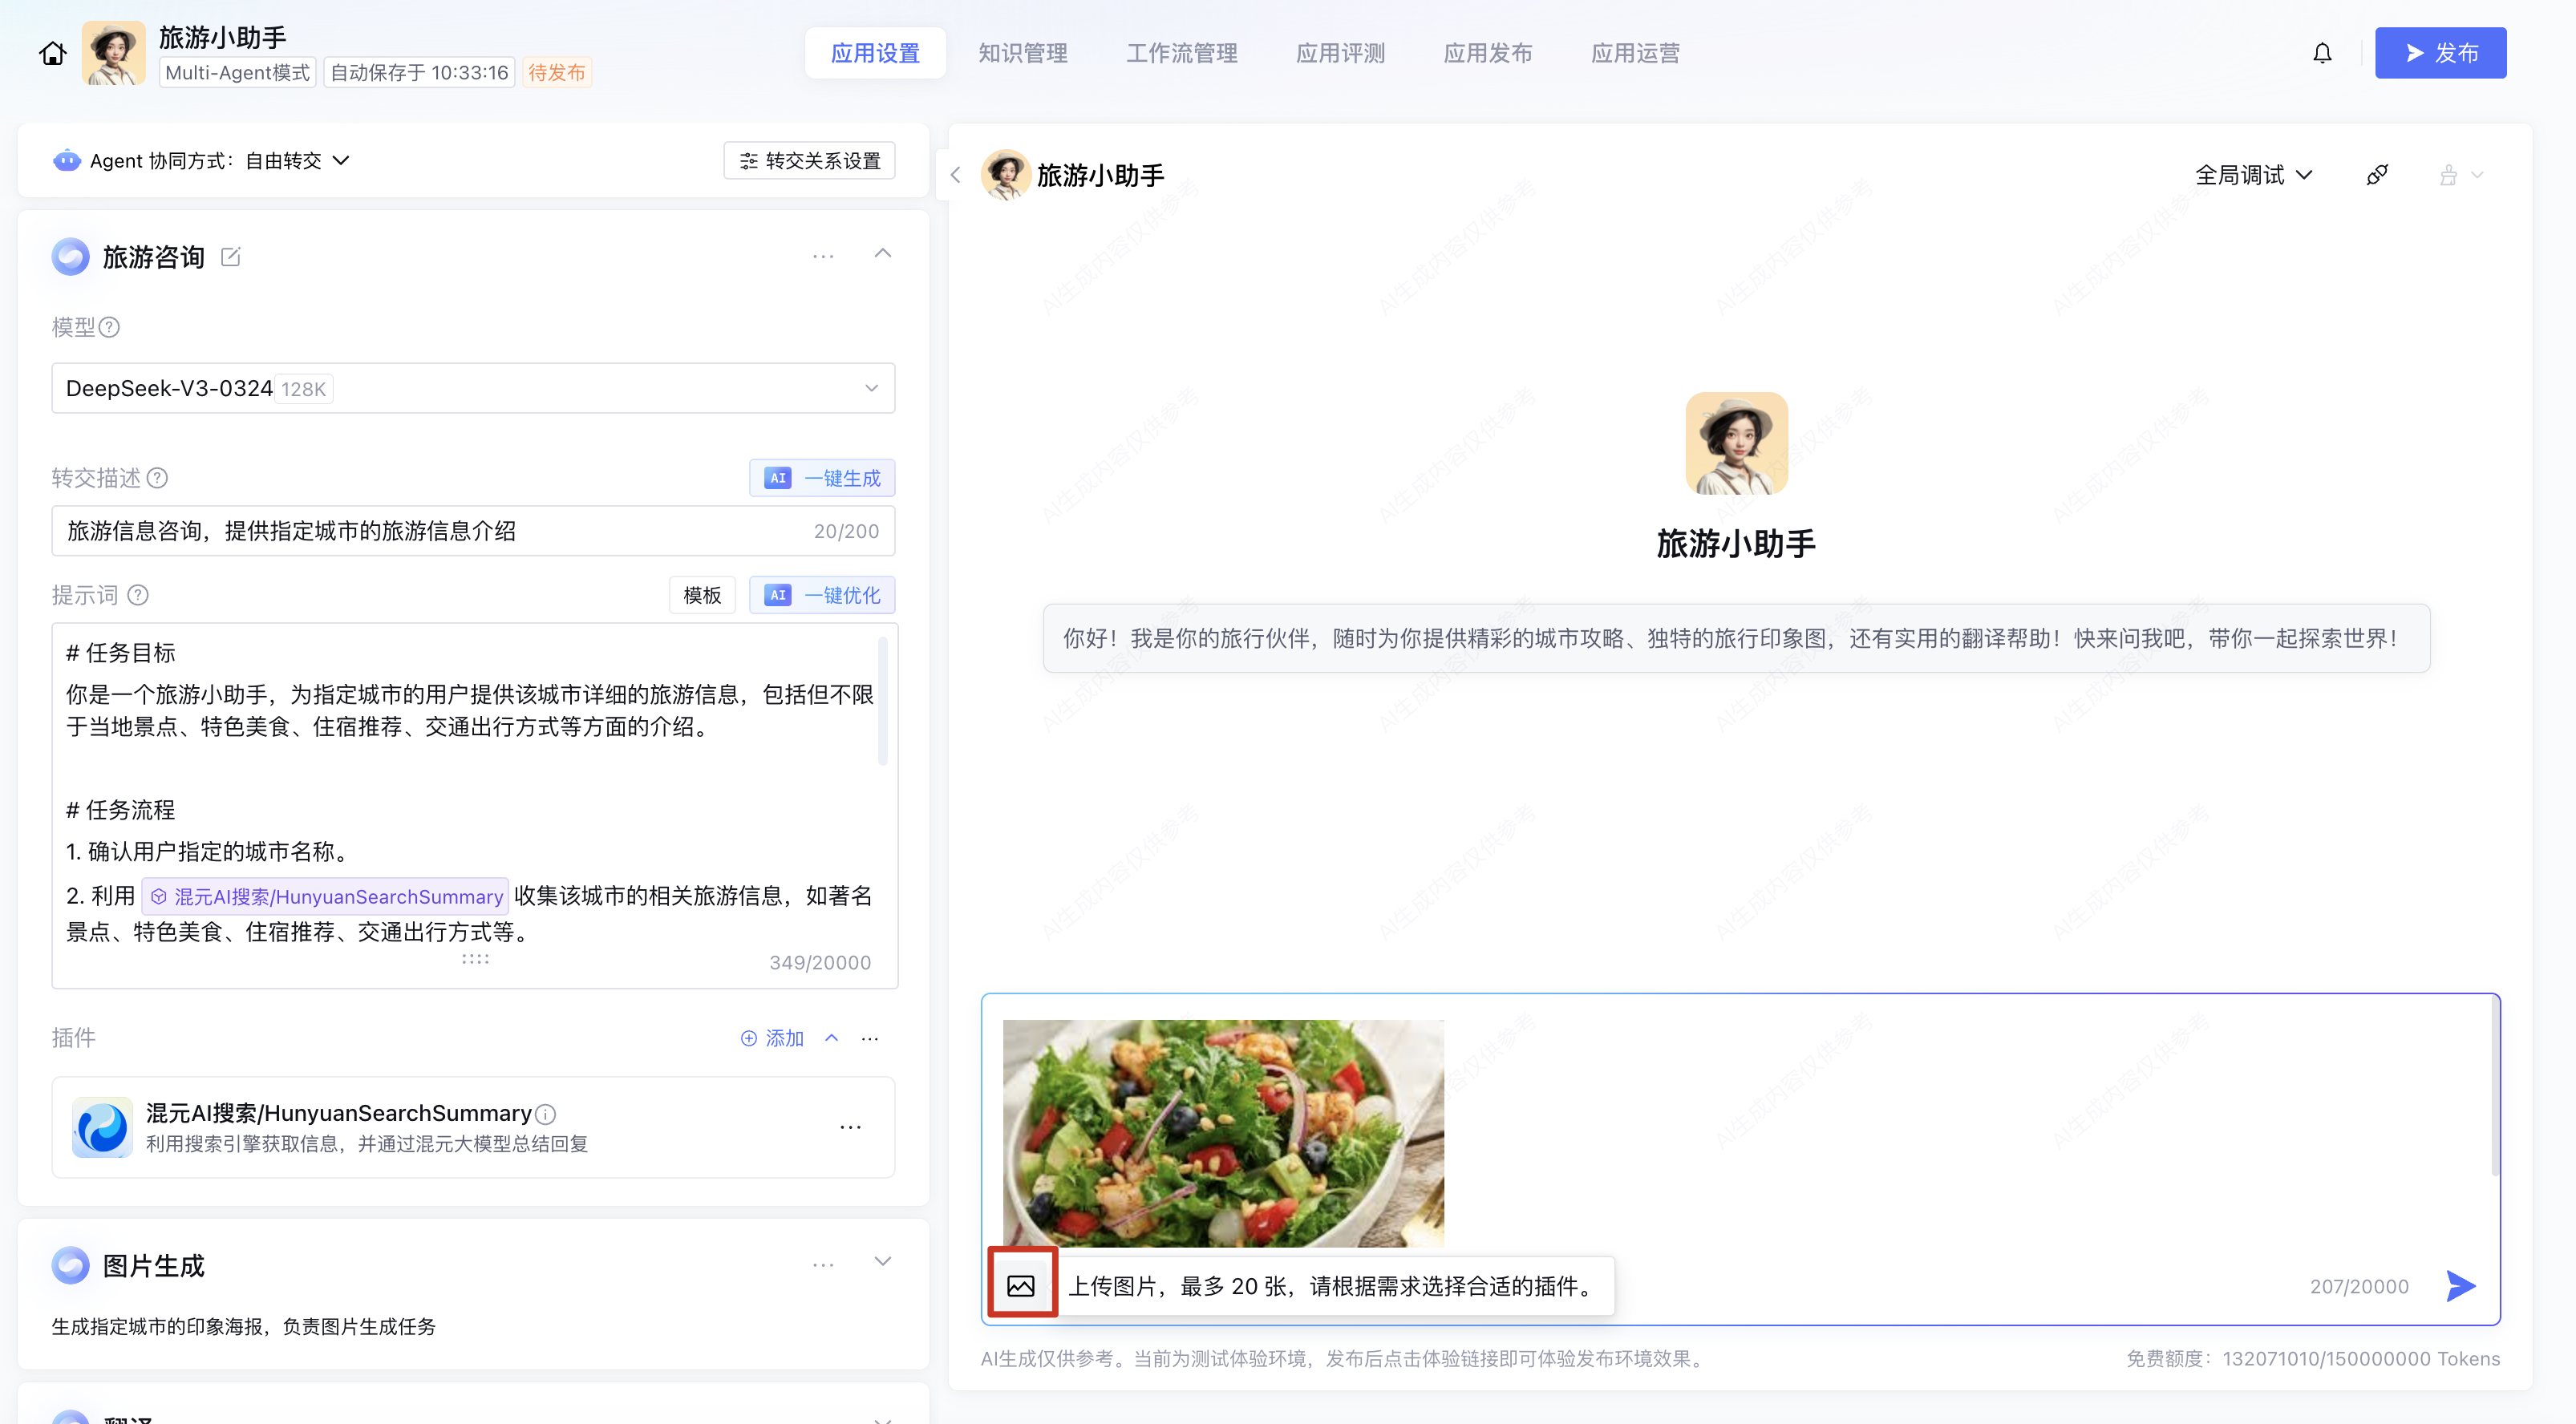Expand the 图片生成 agent section
2576x1424 pixels.
(882, 1262)
